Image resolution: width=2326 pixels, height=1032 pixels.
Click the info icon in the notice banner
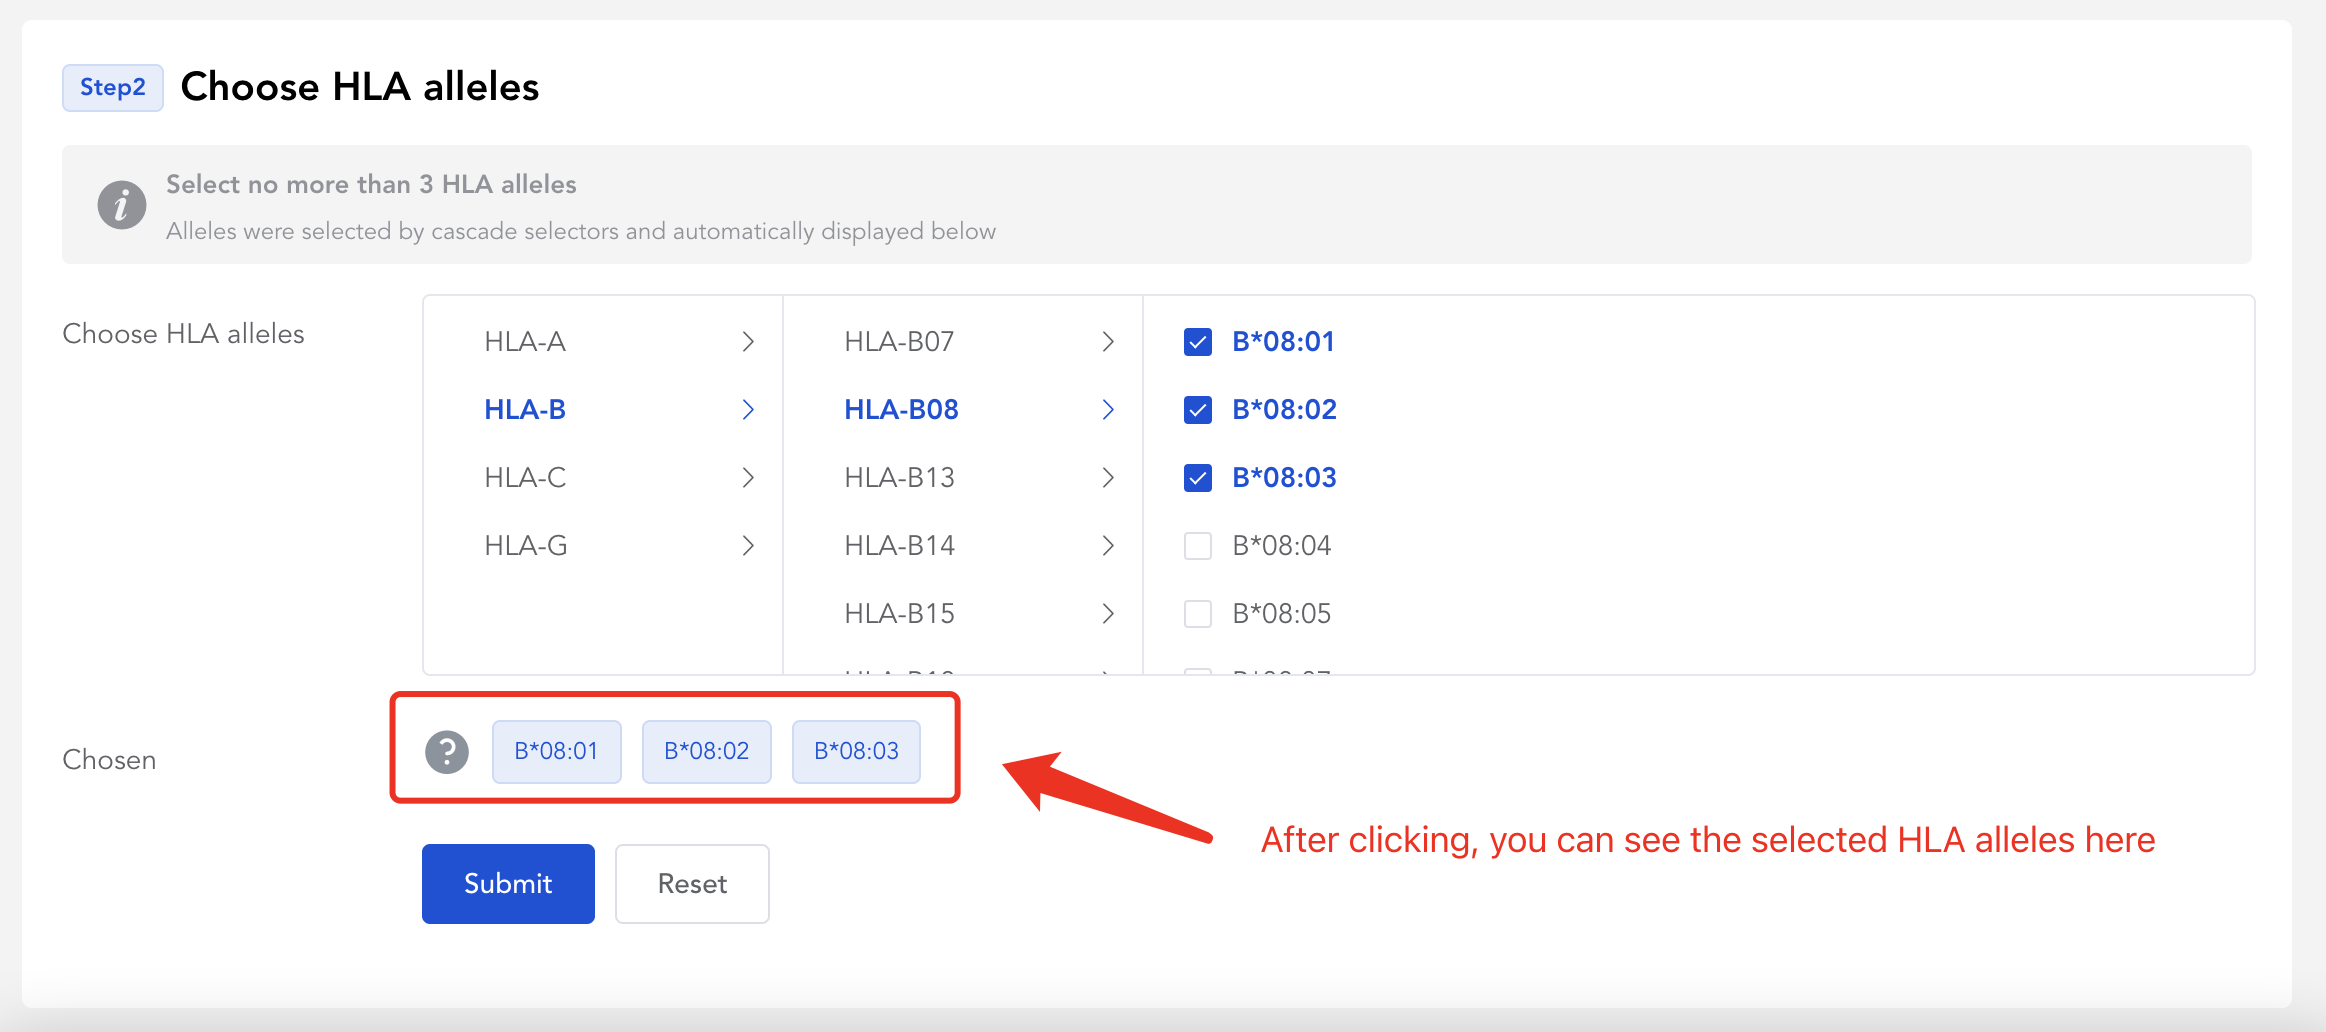[x=122, y=205]
